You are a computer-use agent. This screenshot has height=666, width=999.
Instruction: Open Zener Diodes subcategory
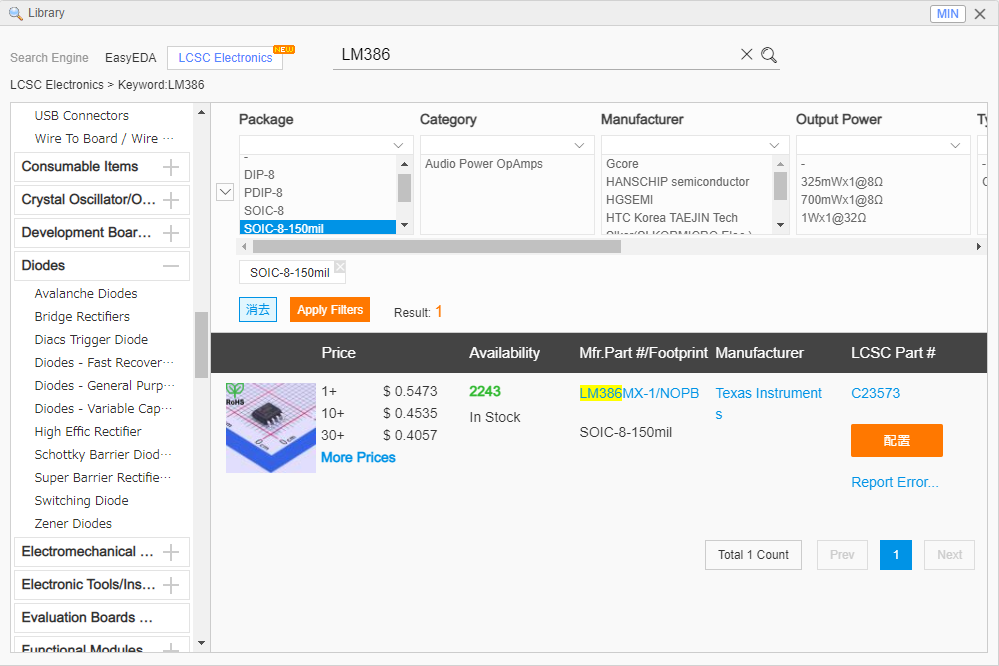(x=73, y=523)
